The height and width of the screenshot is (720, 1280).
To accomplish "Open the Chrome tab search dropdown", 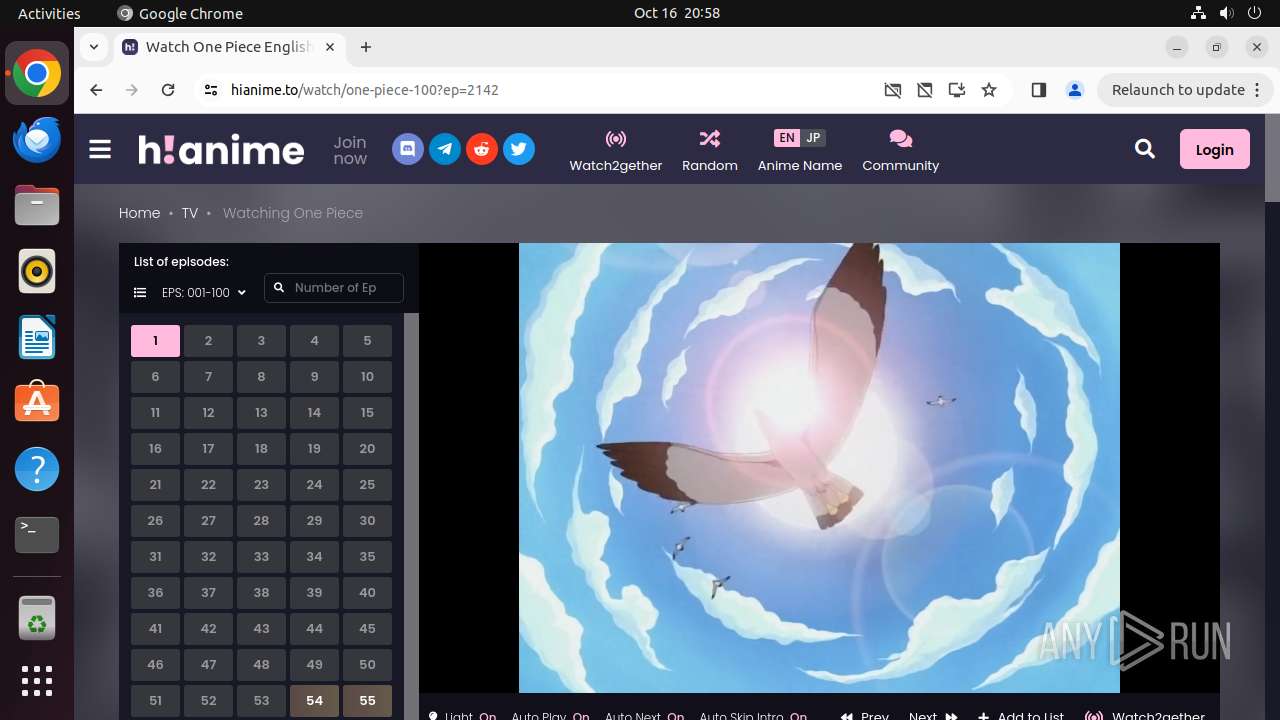I will click(93, 47).
